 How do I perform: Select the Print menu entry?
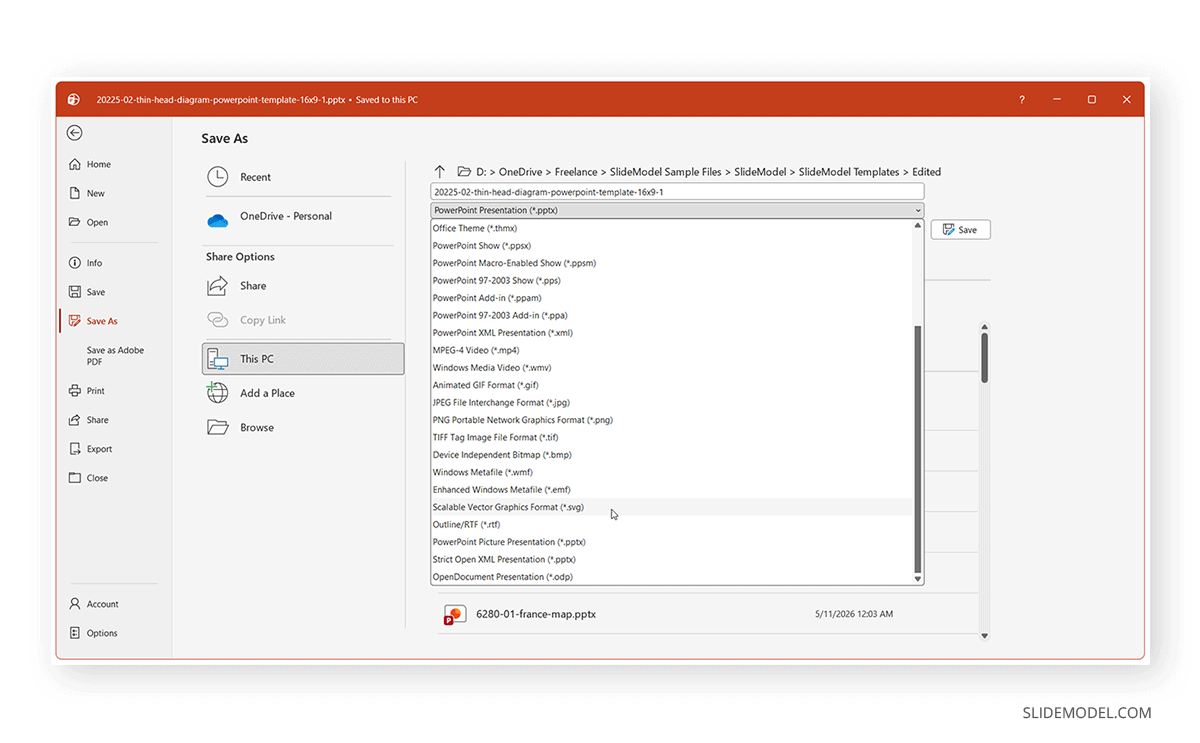click(x=95, y=391)
